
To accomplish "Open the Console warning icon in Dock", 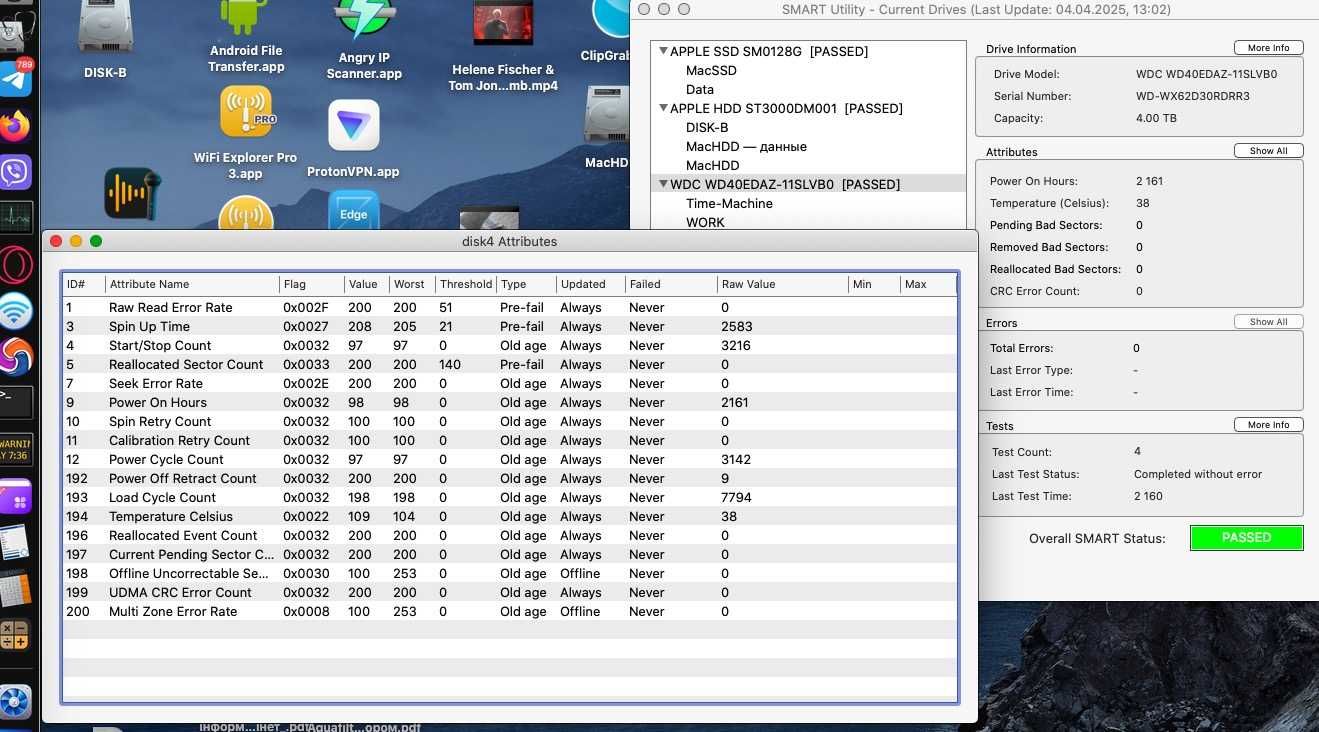I will (16, 449).
